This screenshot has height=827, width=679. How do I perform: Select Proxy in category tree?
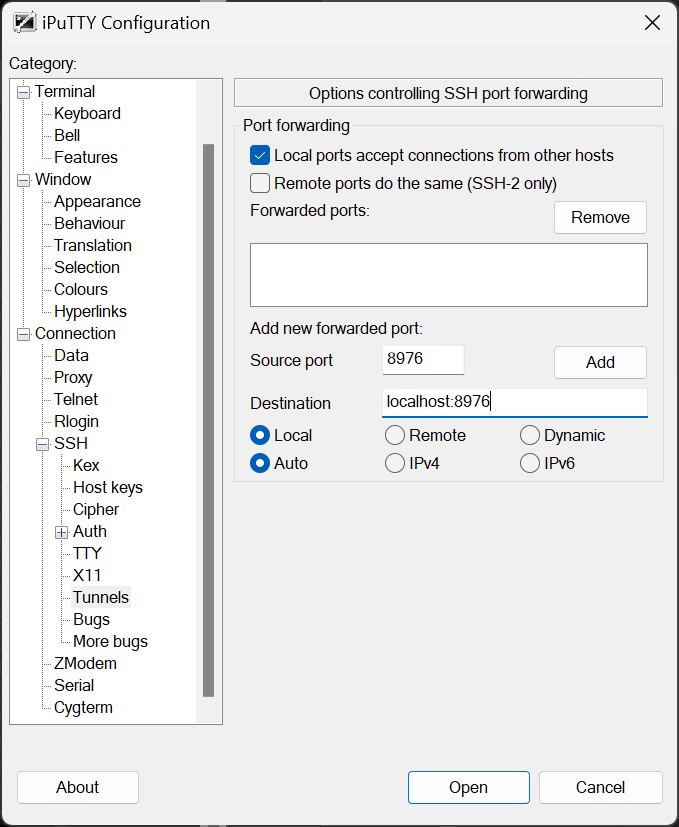point(73,378)
